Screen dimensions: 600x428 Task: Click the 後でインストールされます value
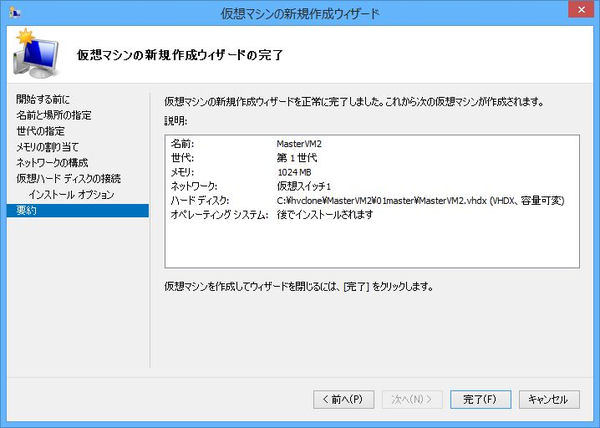324,215
